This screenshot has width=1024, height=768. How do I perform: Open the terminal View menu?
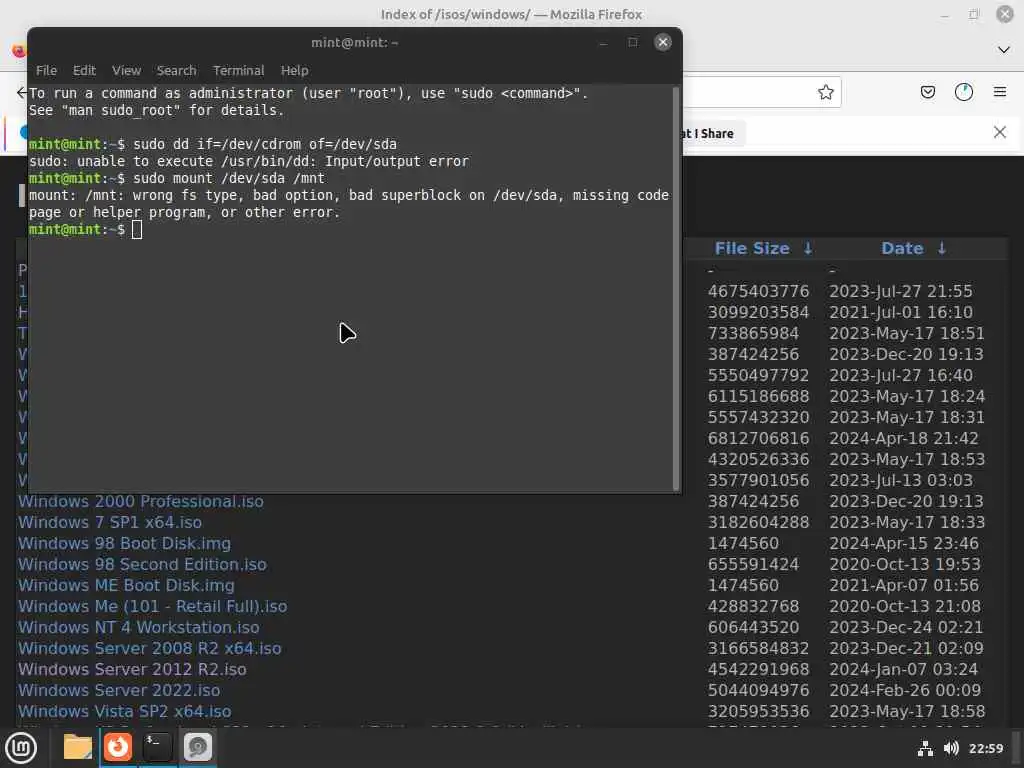click(x=126, y=71)
